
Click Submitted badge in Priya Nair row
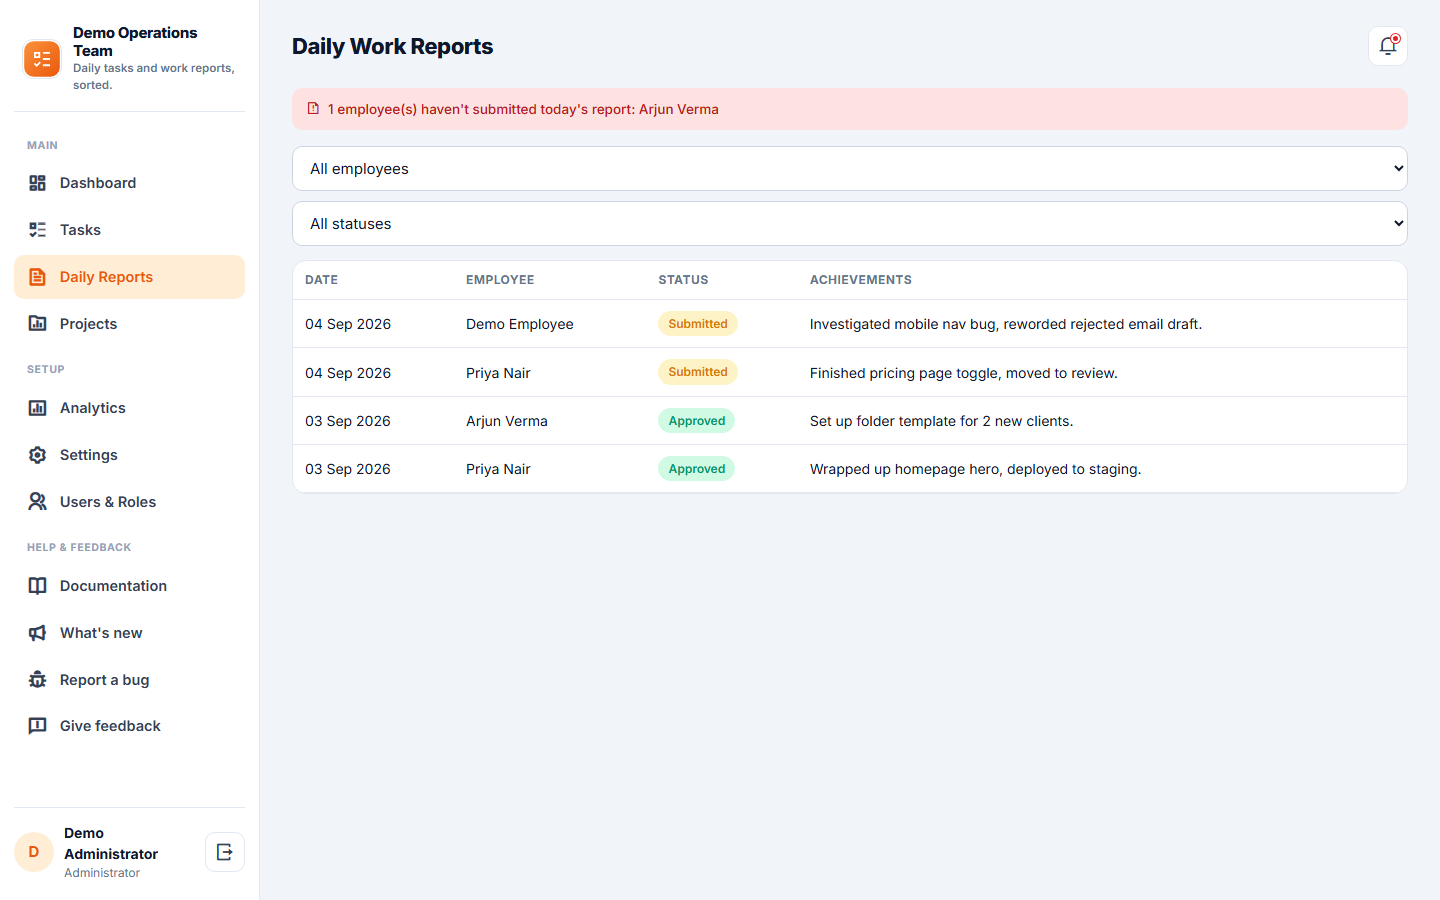click(x=698, y=372)
